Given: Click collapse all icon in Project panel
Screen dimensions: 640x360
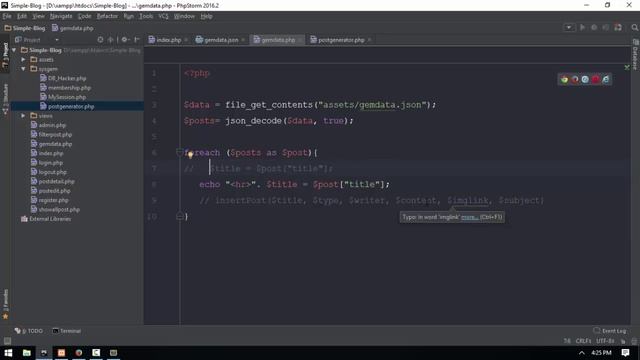Looking at the screenshot, I should pos(111,40).
